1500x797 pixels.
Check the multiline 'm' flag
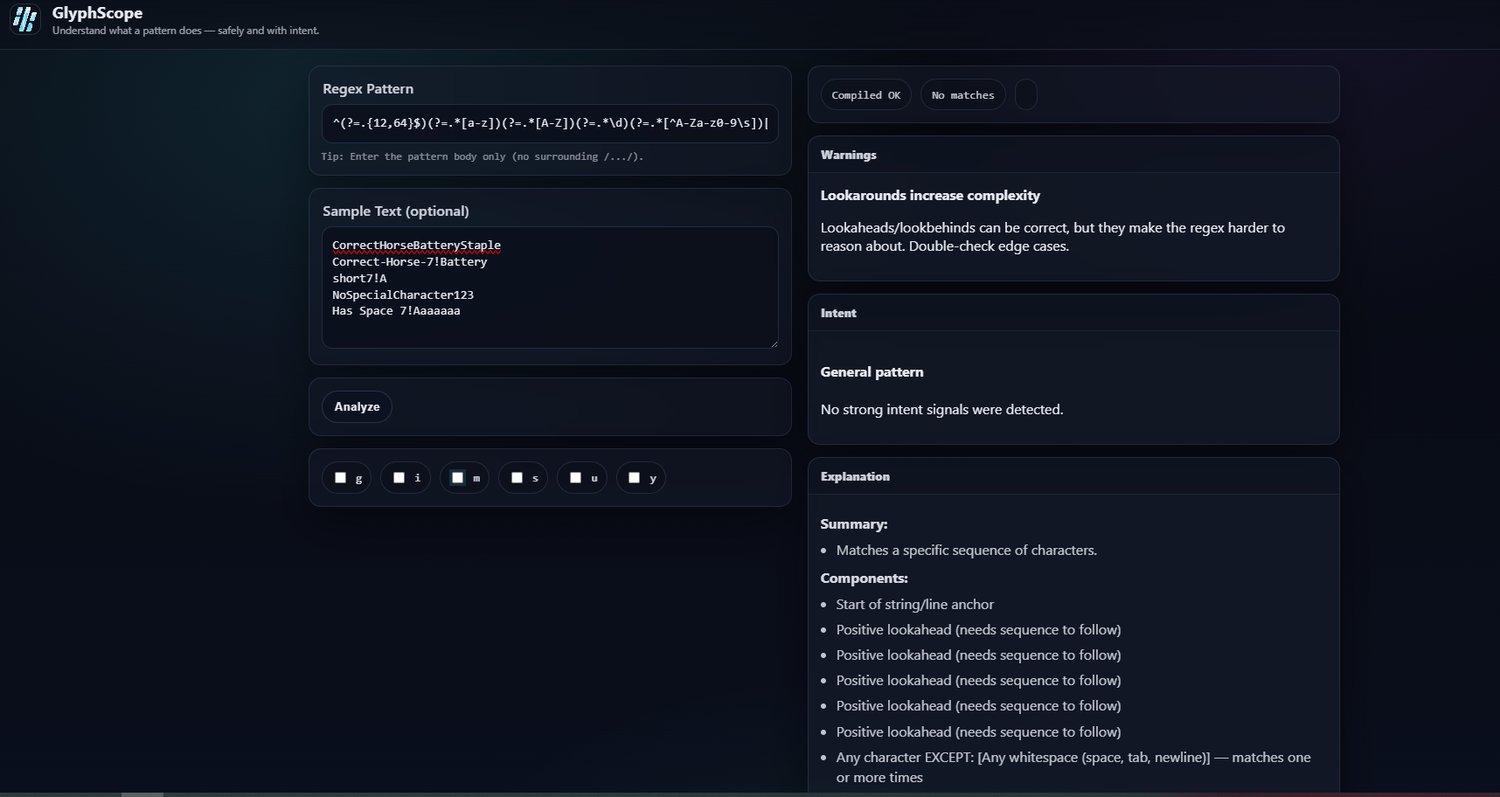click(458, 478)
